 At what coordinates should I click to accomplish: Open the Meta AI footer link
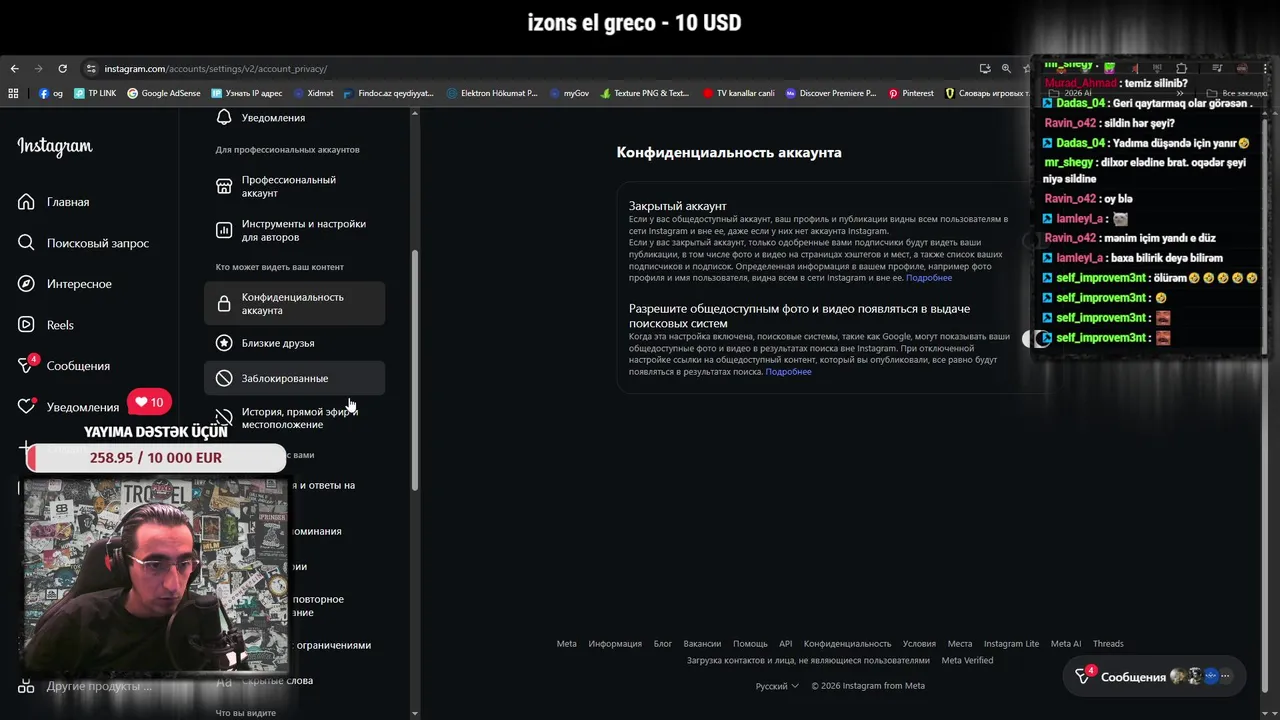click(1066, 644)
